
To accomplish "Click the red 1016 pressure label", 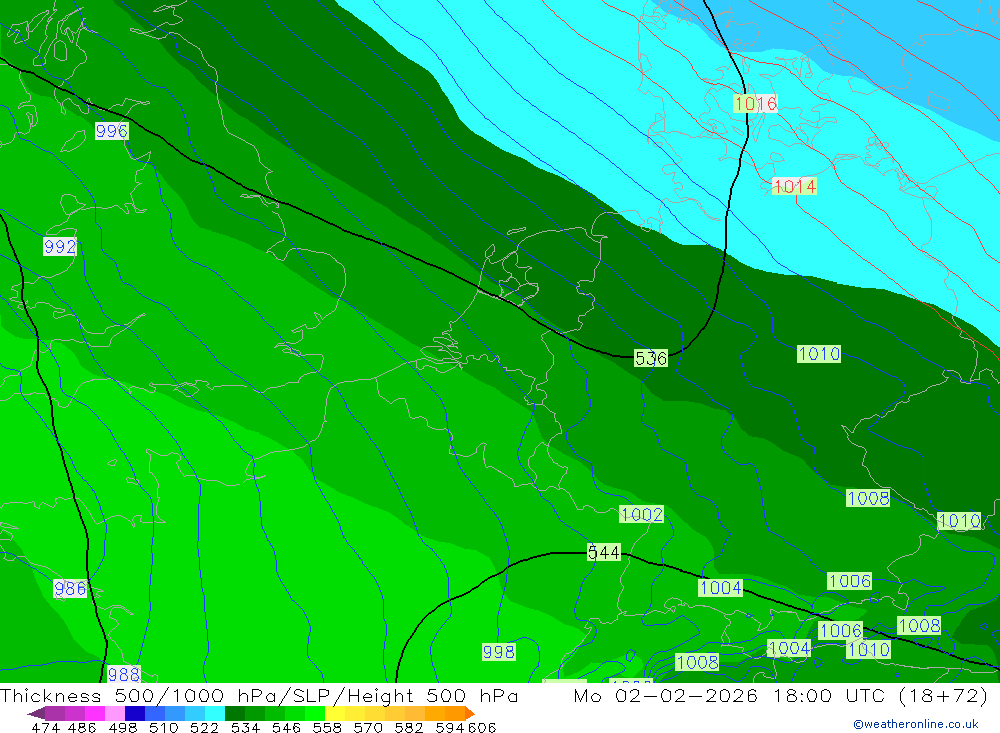I will [755, 103].
